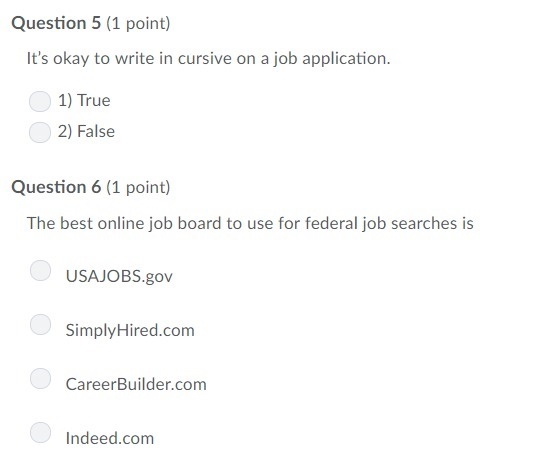Click the phrase 'job application' in Question 5

click(x=332, y=59)
